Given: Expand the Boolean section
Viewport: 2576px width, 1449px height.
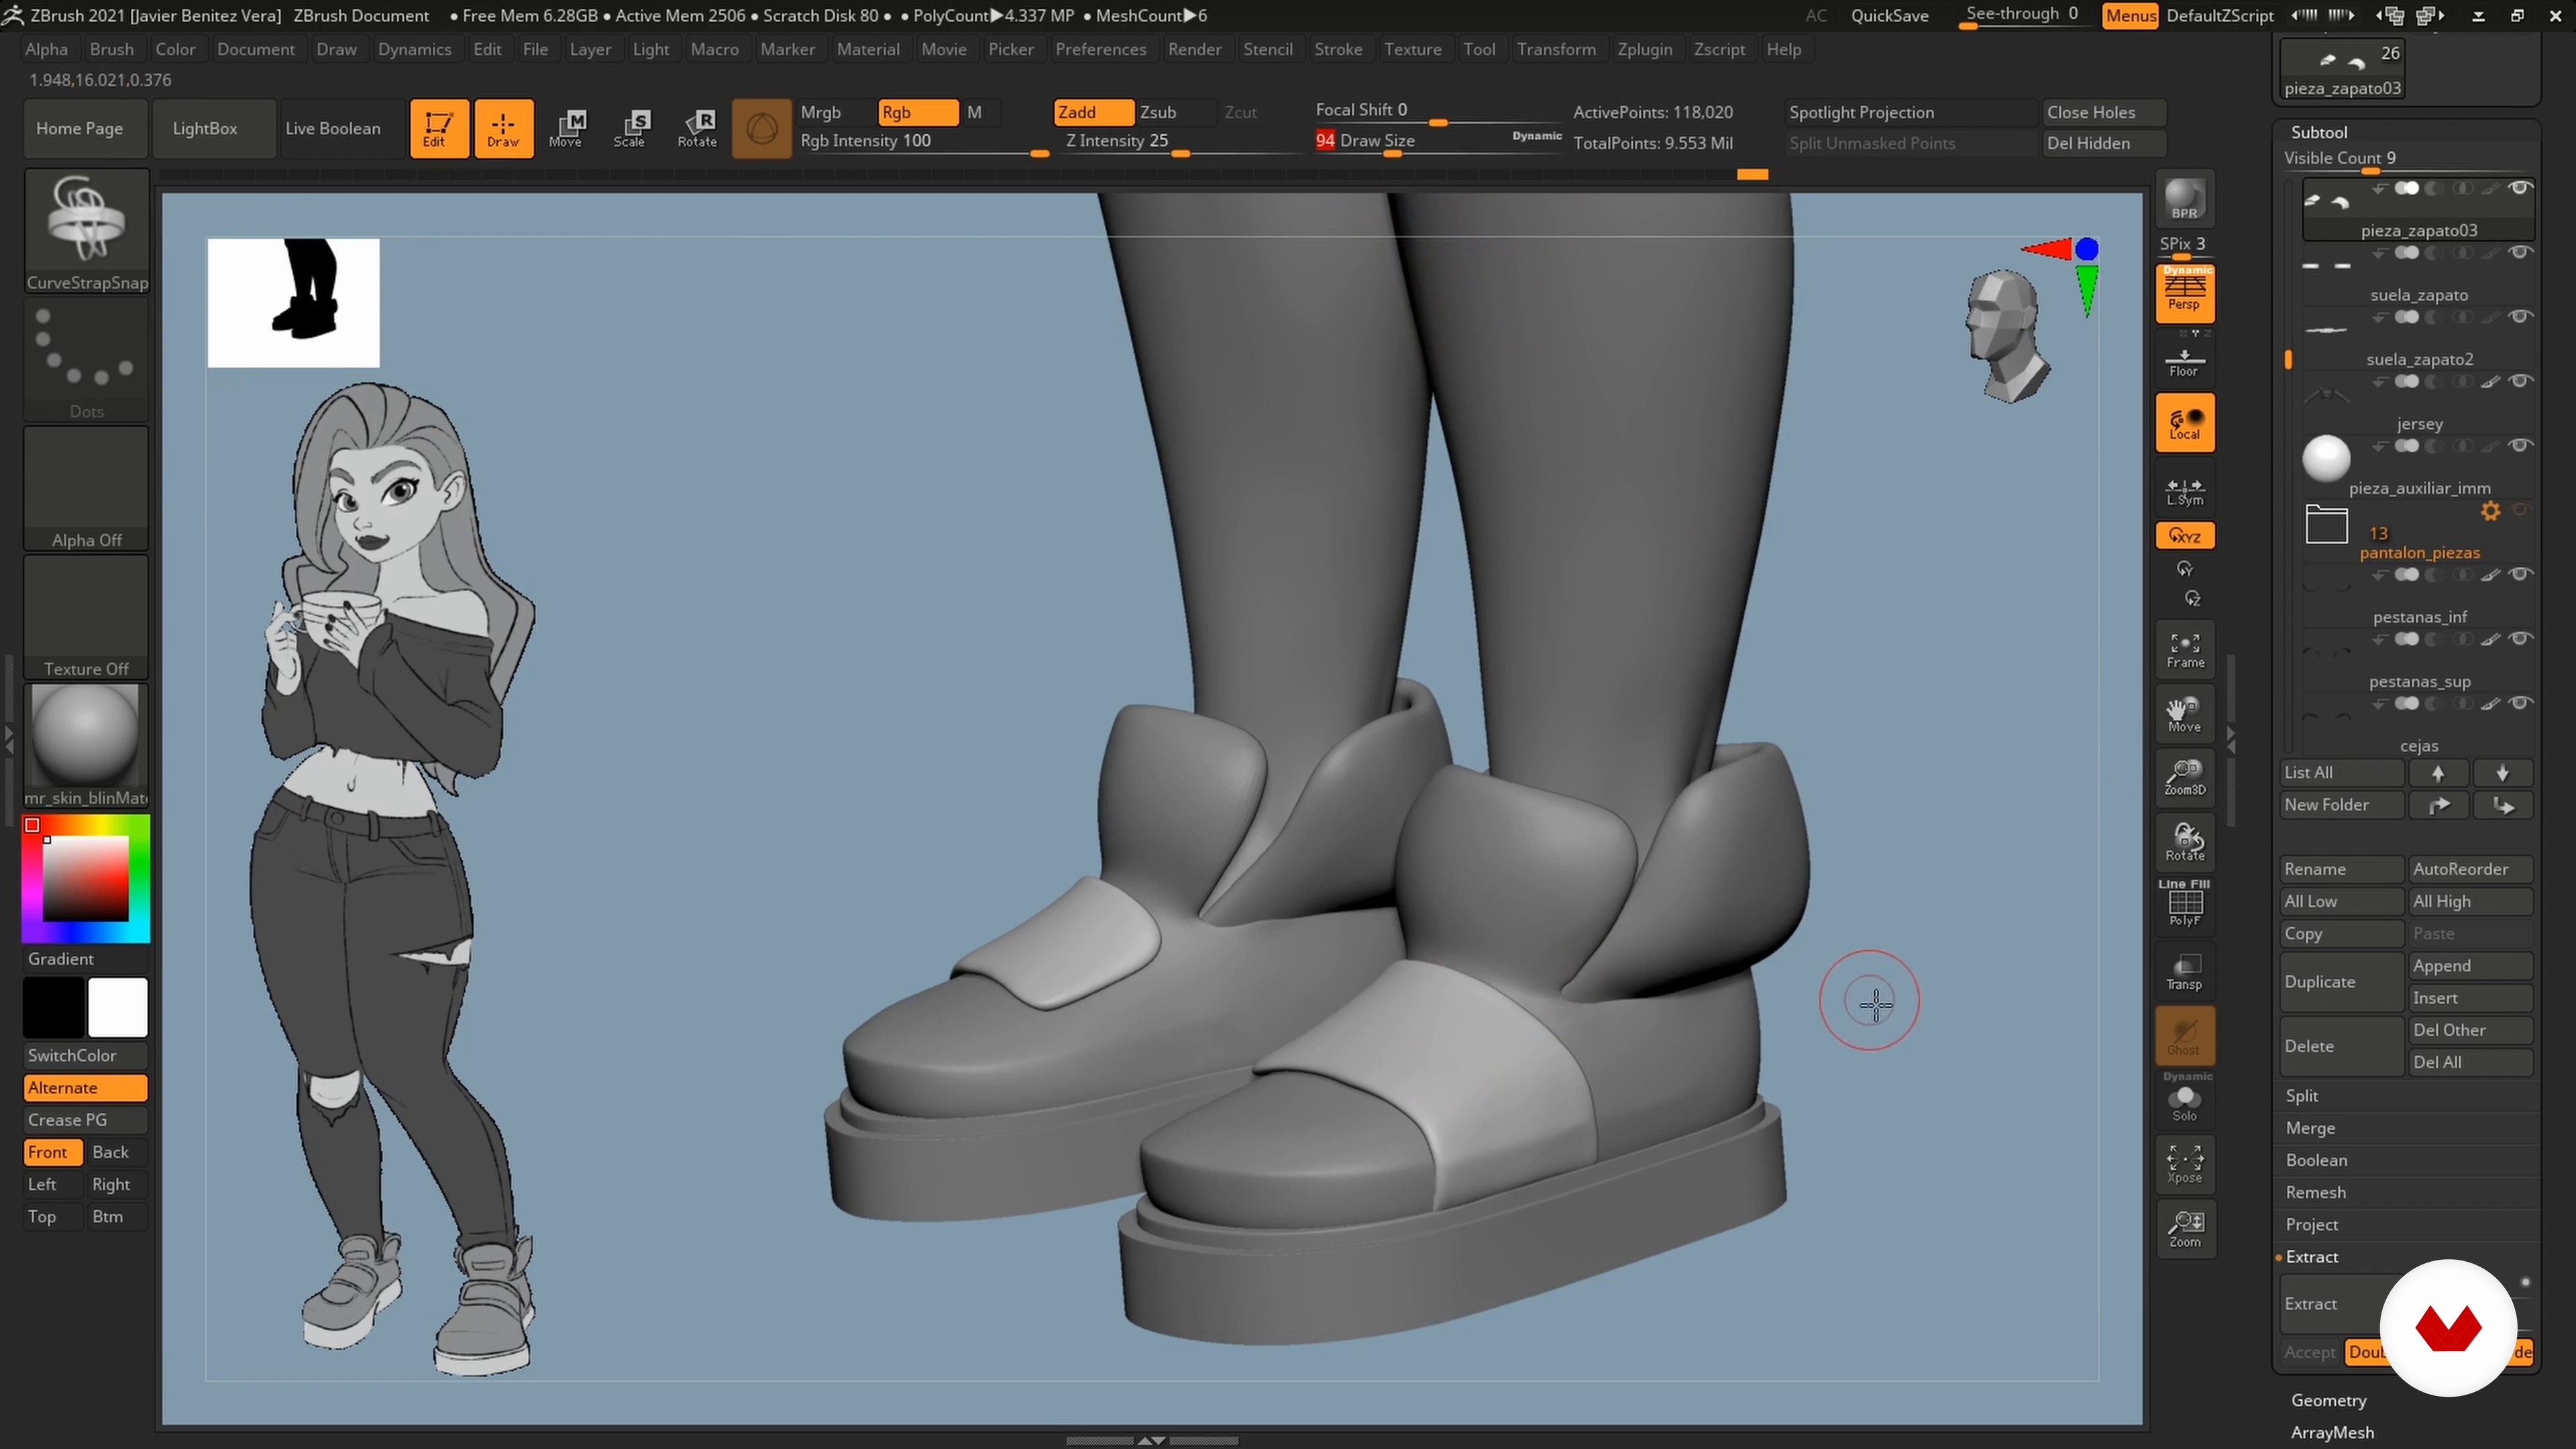Looking at the screenshot, I should point(2316,1160).
